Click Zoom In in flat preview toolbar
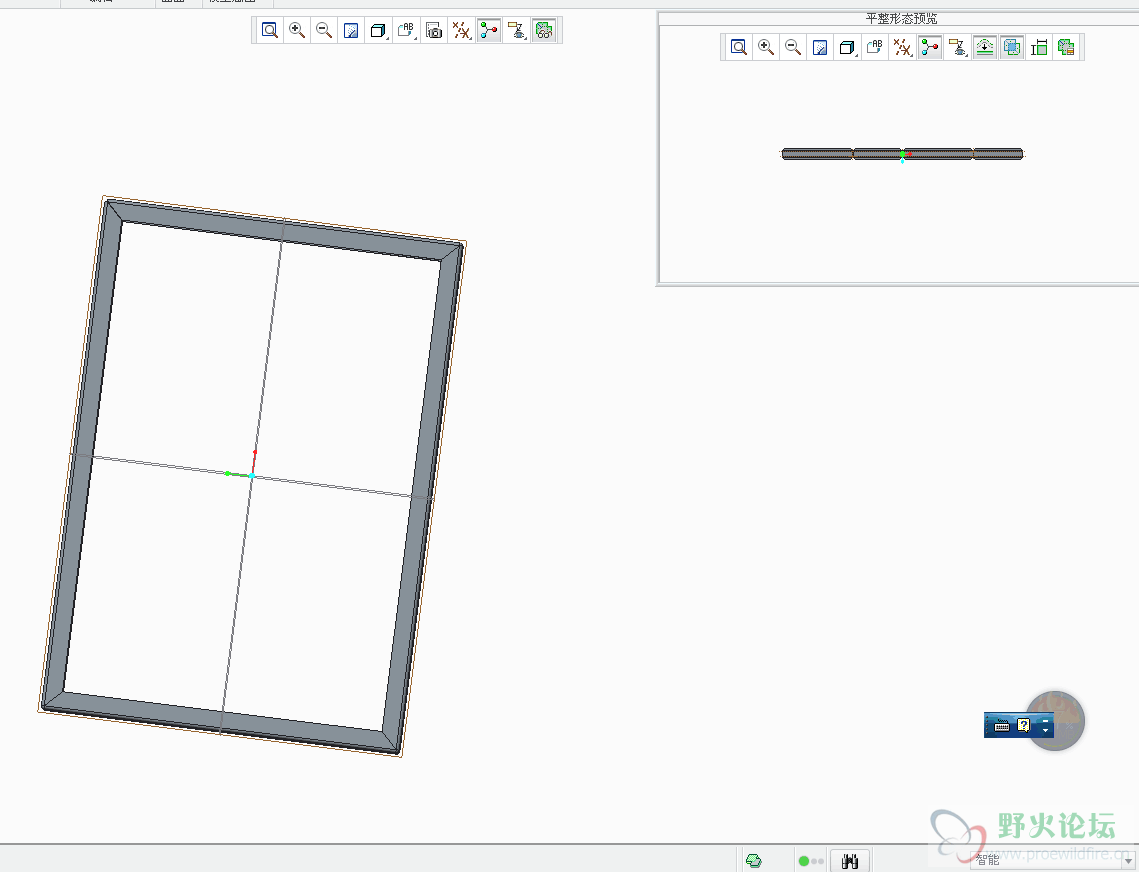Image resolution: width=1139 pixels, height=872 pixels. coord(766,47)
